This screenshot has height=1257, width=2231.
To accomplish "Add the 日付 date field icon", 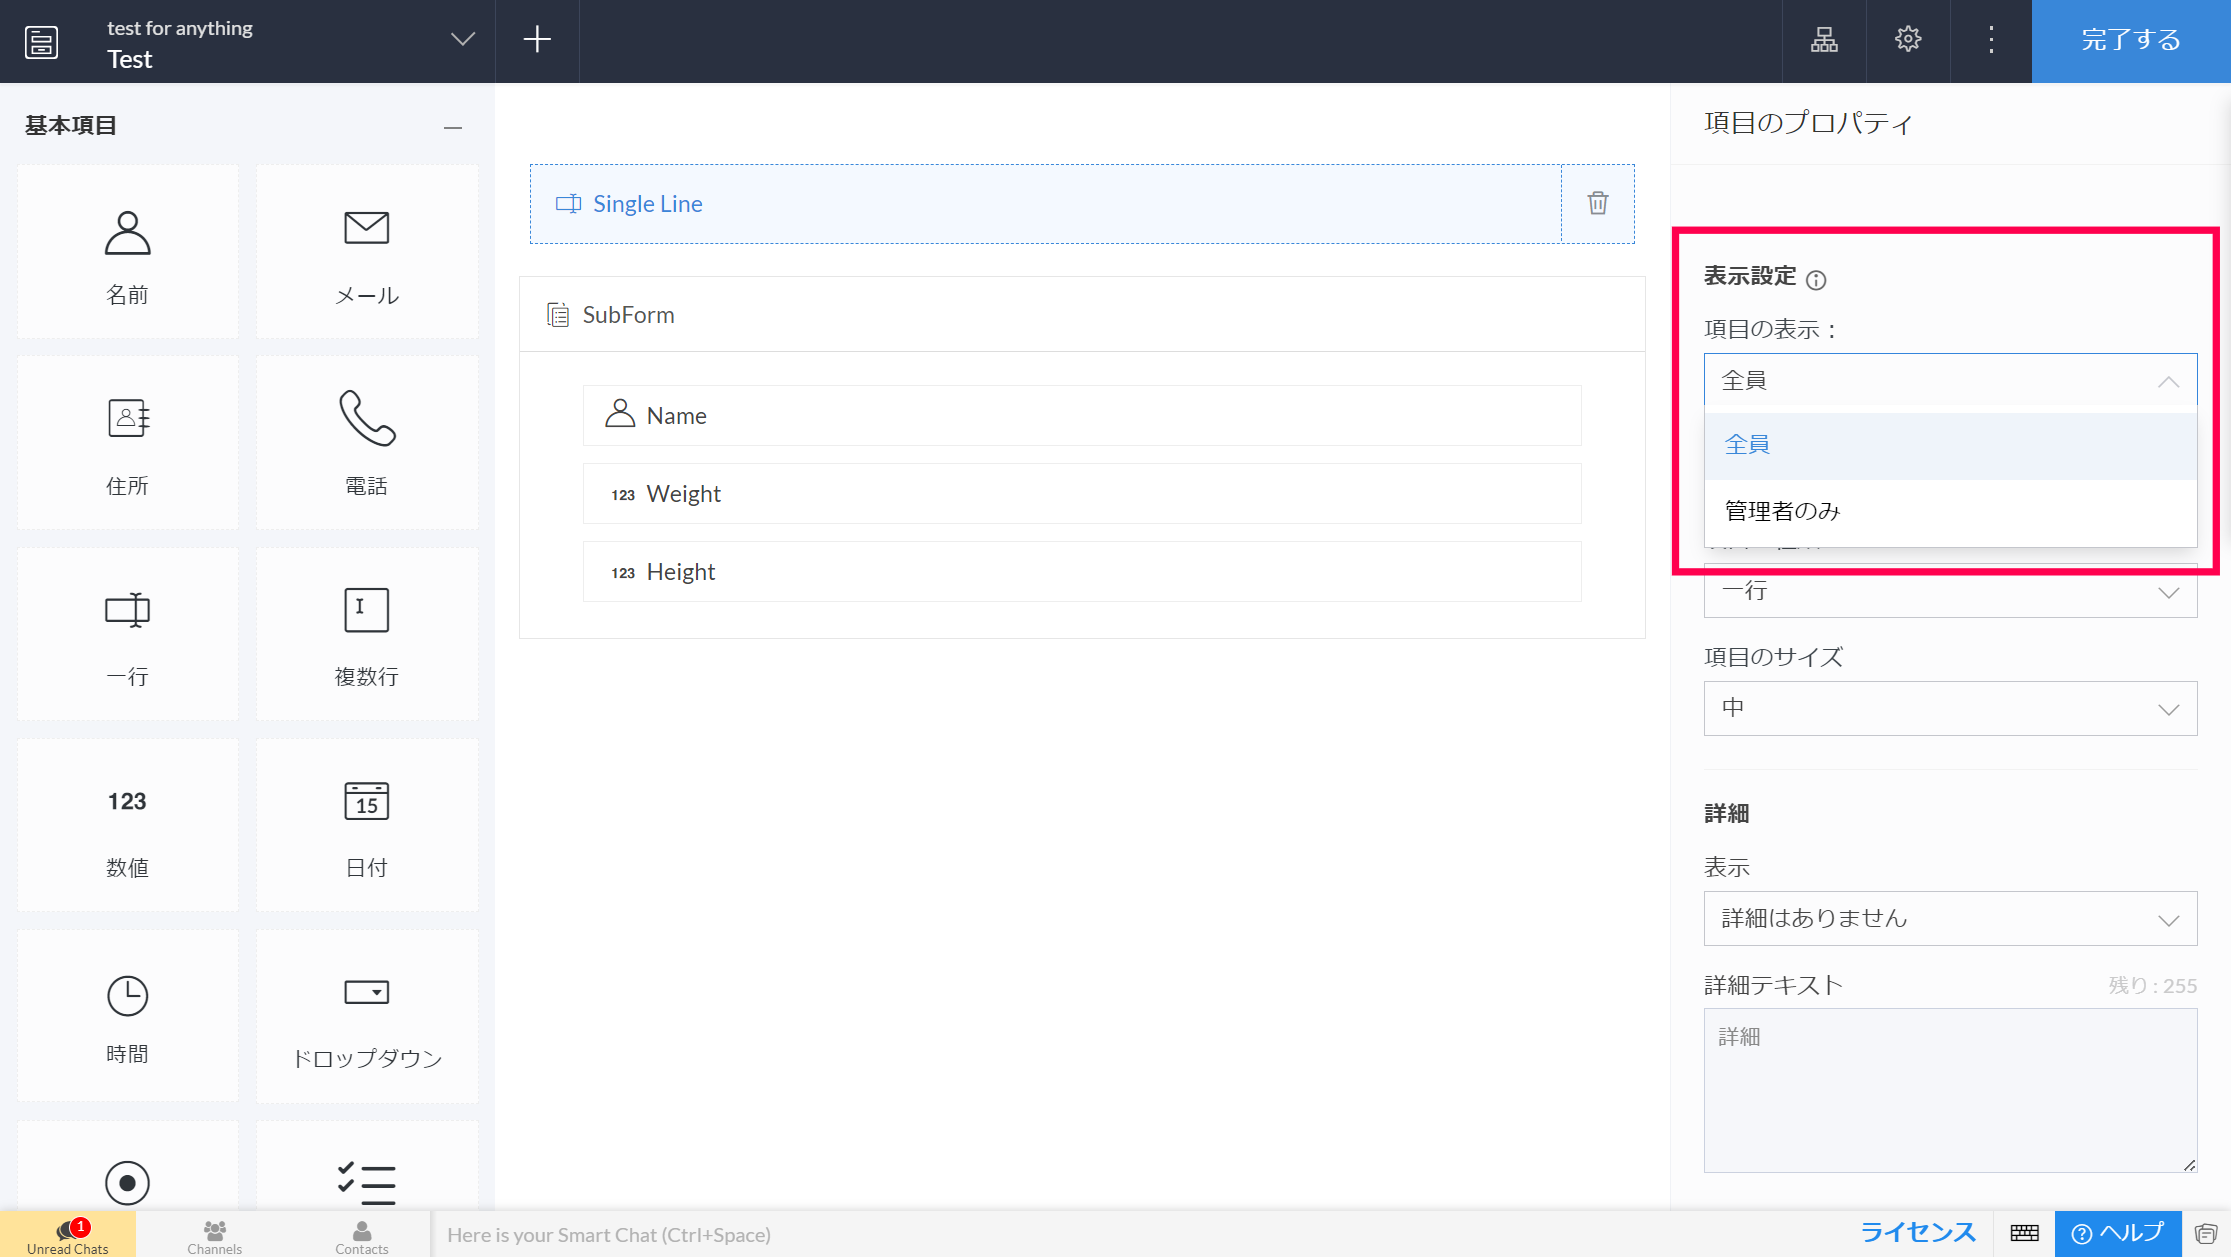I will coord(366,824).
